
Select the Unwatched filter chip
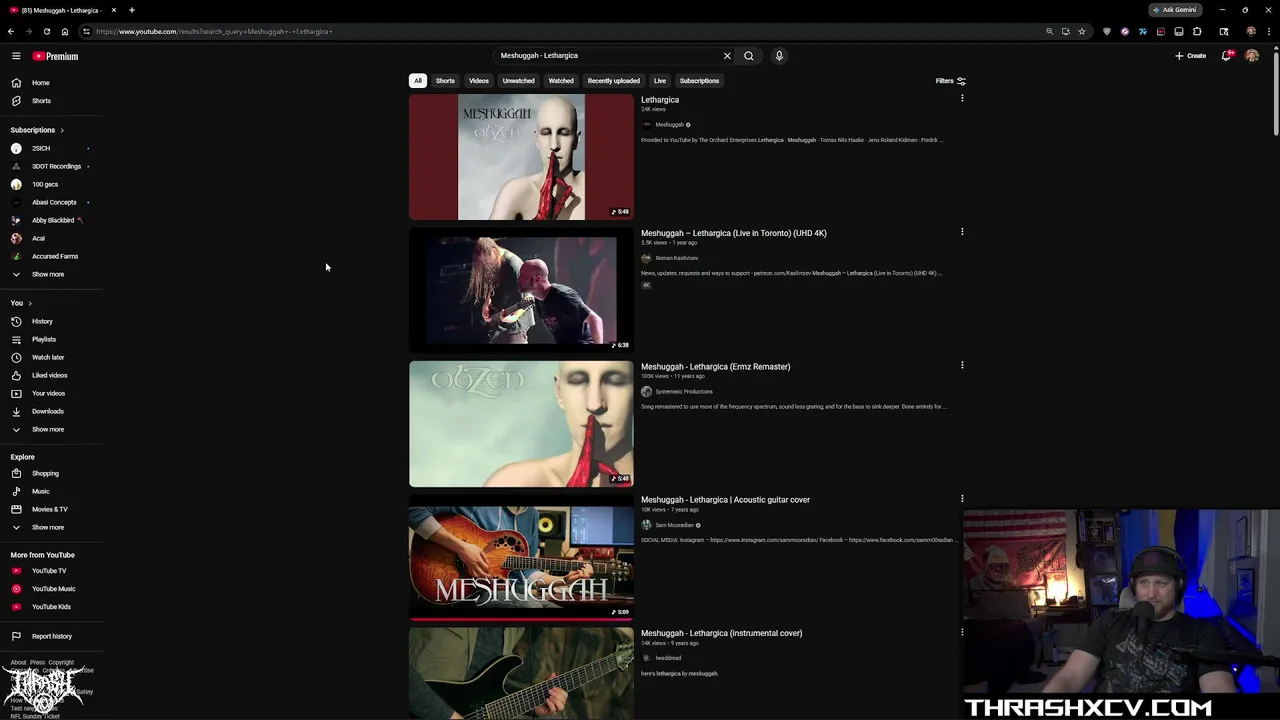pyautogui.click(x=518, y=81)
